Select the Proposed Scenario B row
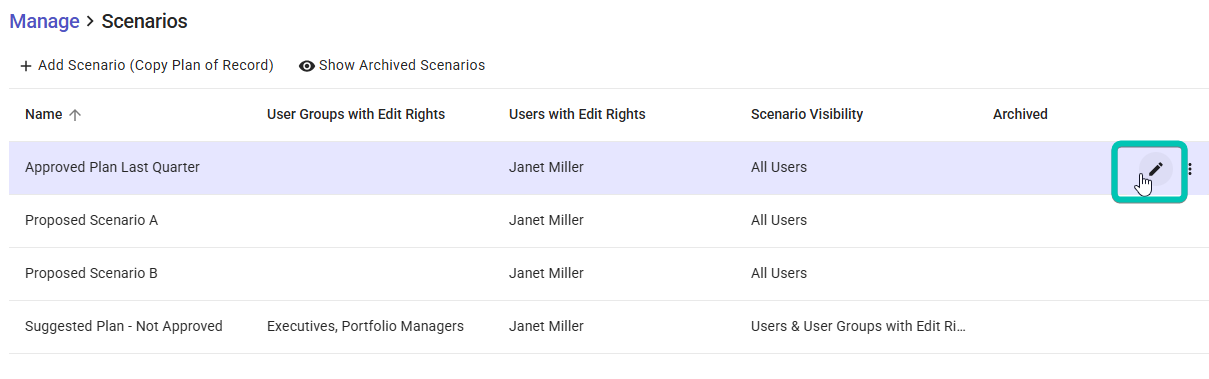This screenshot has width=1209, height=379. pyautogui.click(x=608, y=274)
